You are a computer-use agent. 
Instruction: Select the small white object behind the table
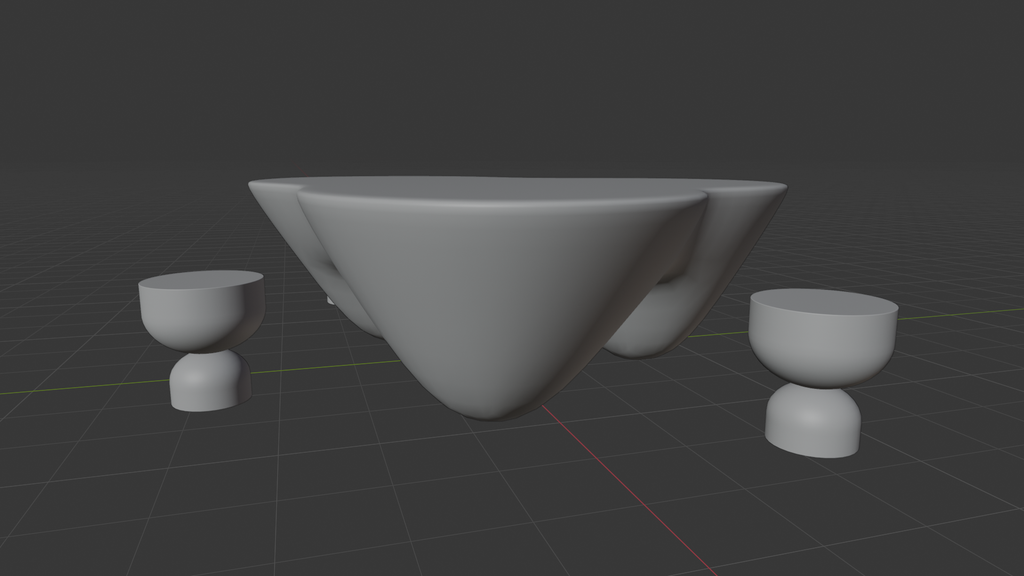click(x=330, y=300)
